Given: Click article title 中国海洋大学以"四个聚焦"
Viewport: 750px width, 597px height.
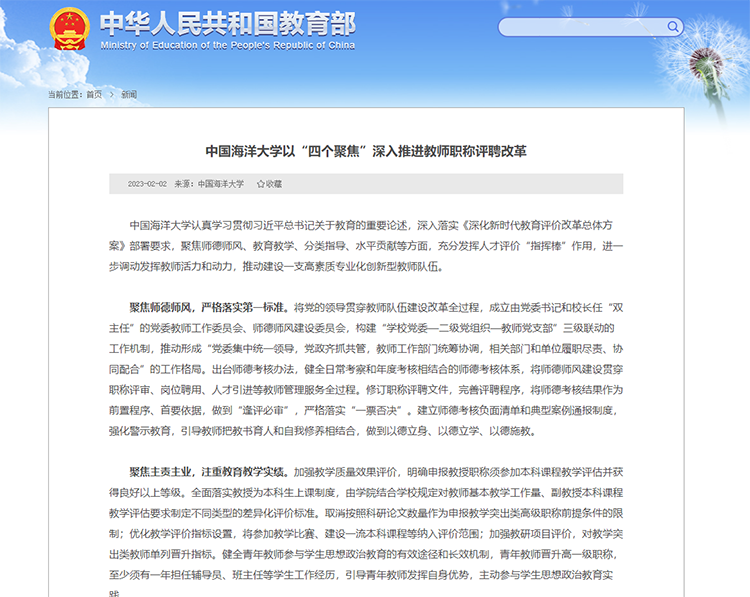Looking at the screenshot, I should tap(366, 151).
